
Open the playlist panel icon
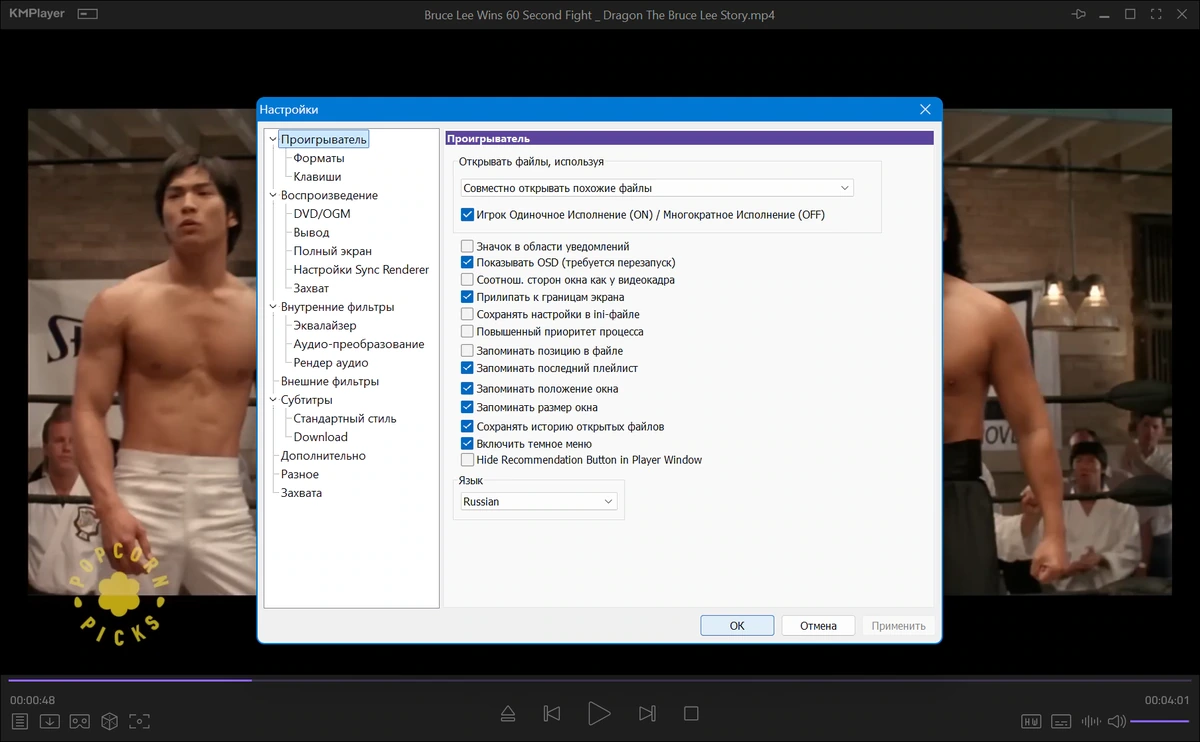click(x=19, y=721)
